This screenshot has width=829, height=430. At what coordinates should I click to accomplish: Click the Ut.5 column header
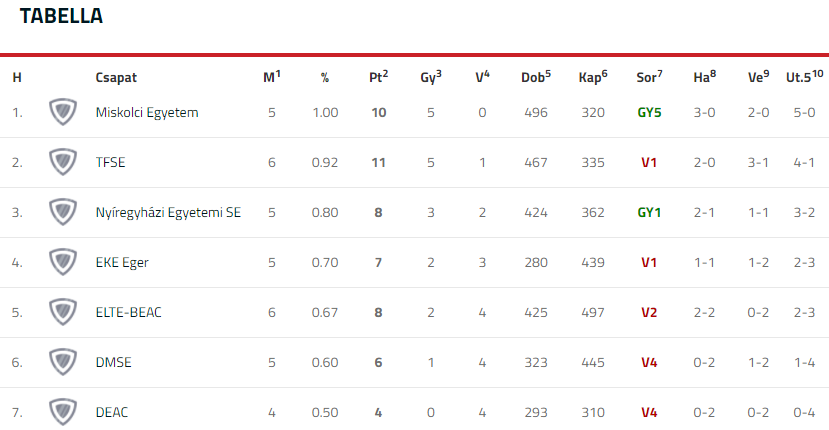(804, 77)
